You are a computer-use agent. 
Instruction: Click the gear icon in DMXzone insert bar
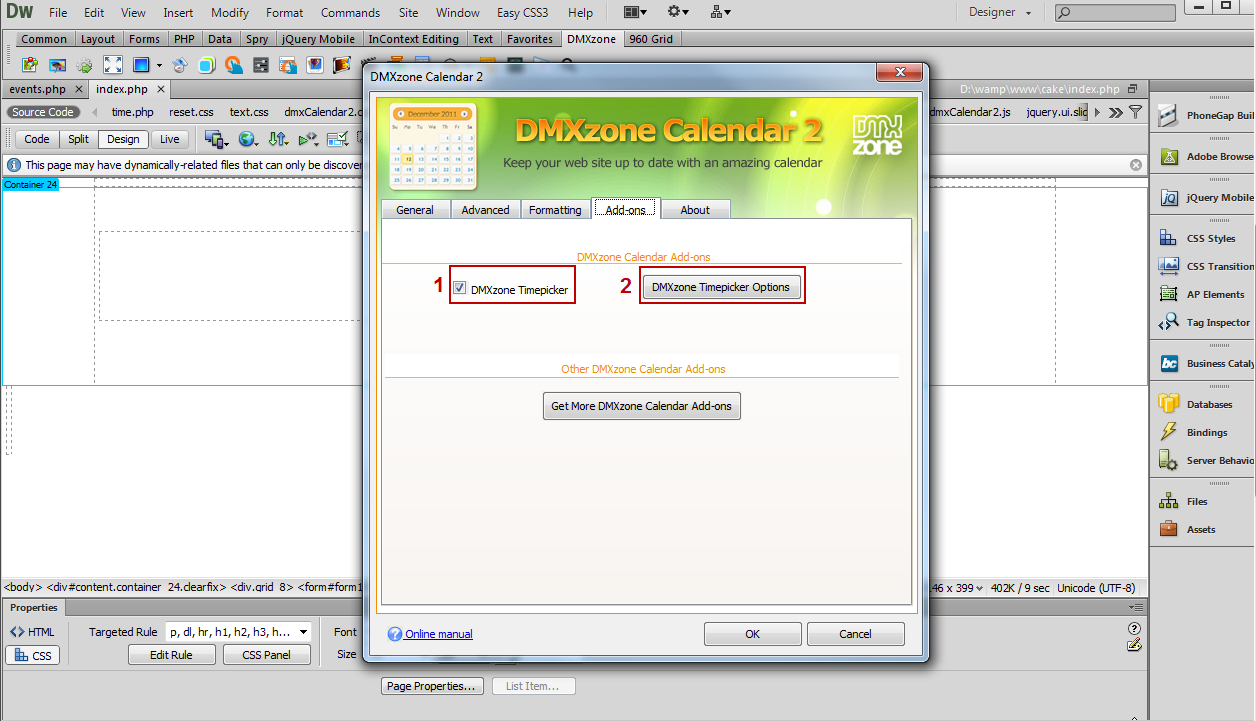tap(85, 65)
